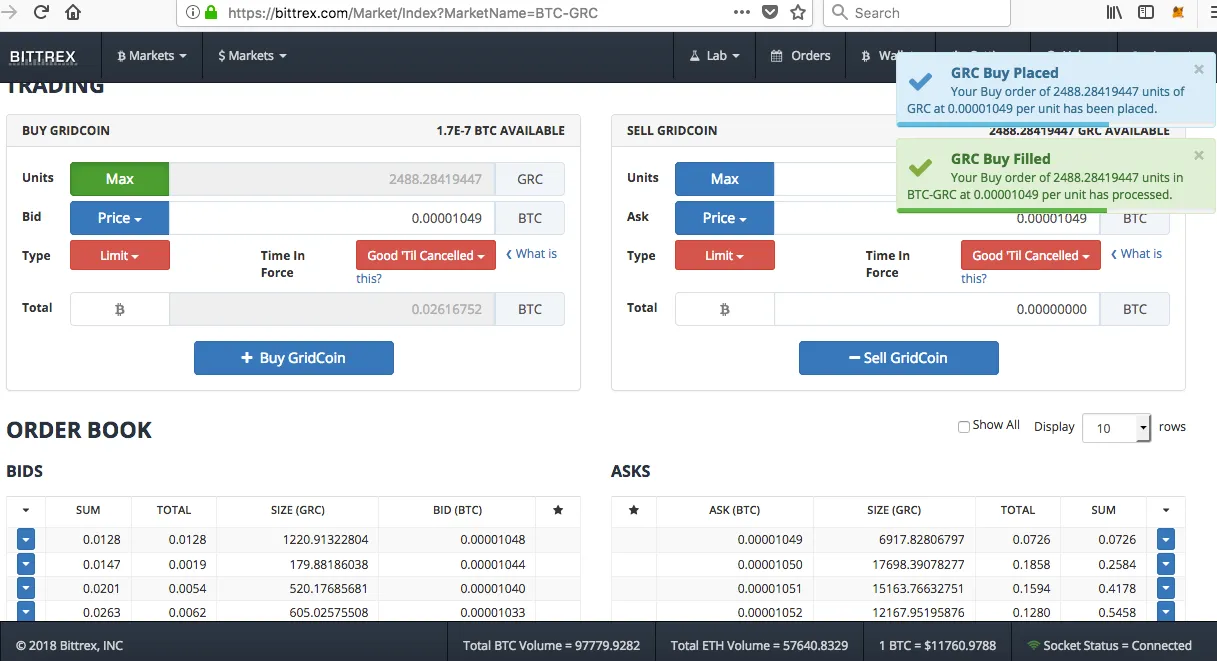The image size is (1217, 661).
Task: Show site information icon in address bar
Action: tap(193, 13)
